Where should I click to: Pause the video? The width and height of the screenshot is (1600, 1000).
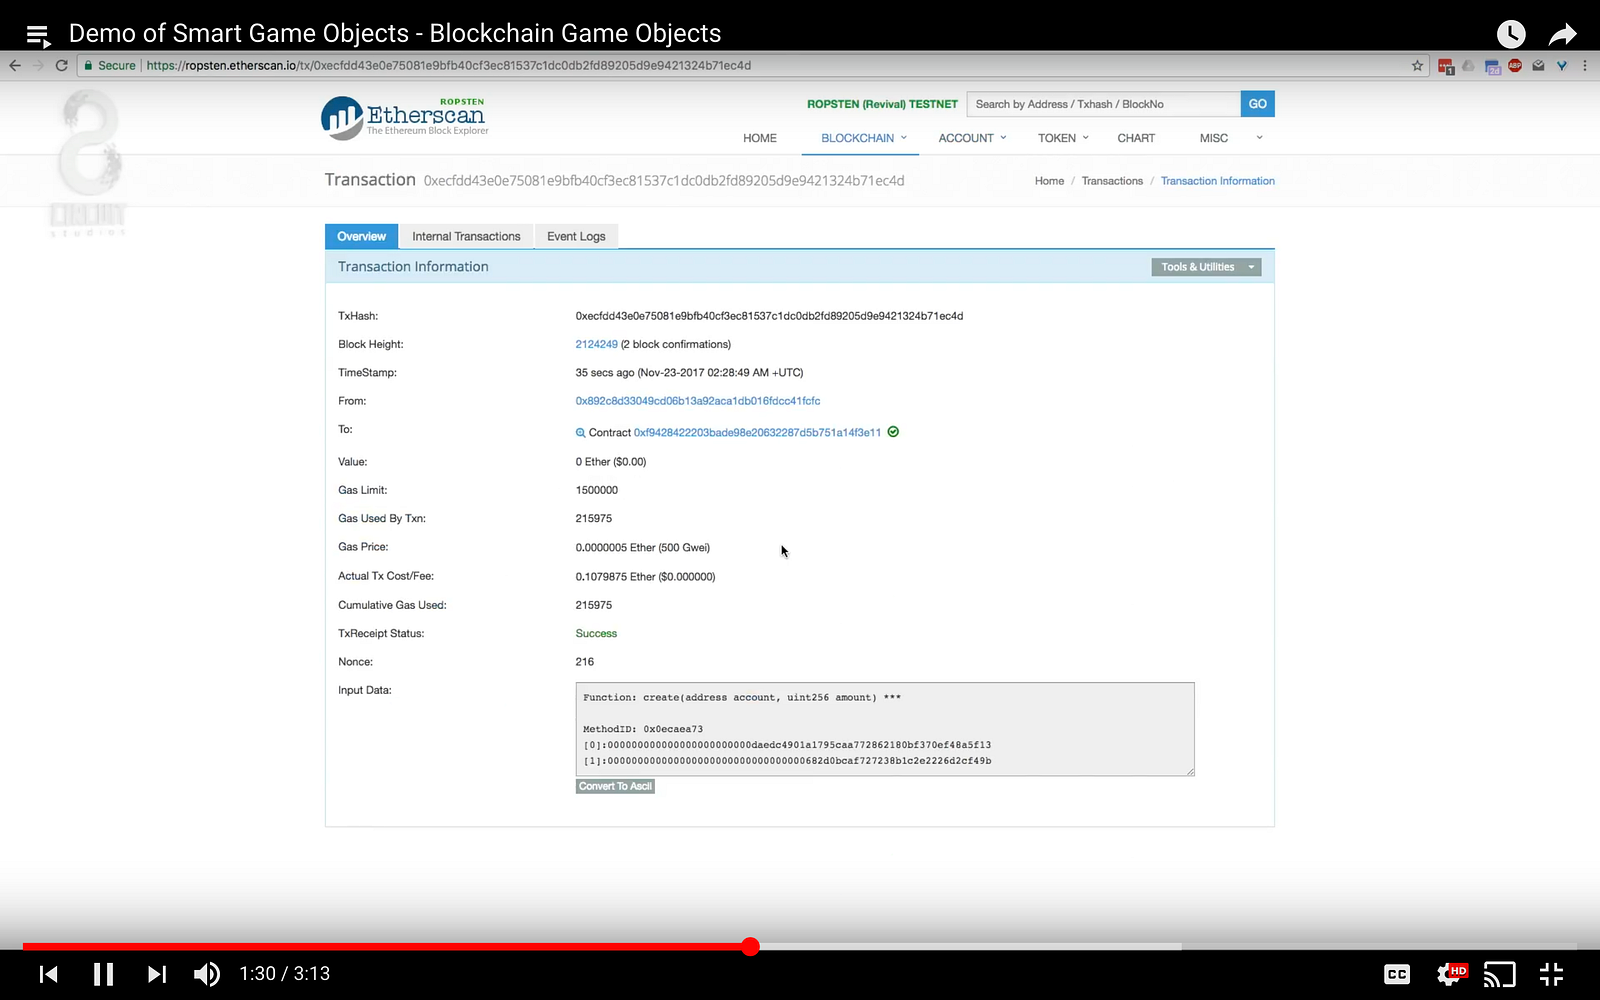pos(103,974)
